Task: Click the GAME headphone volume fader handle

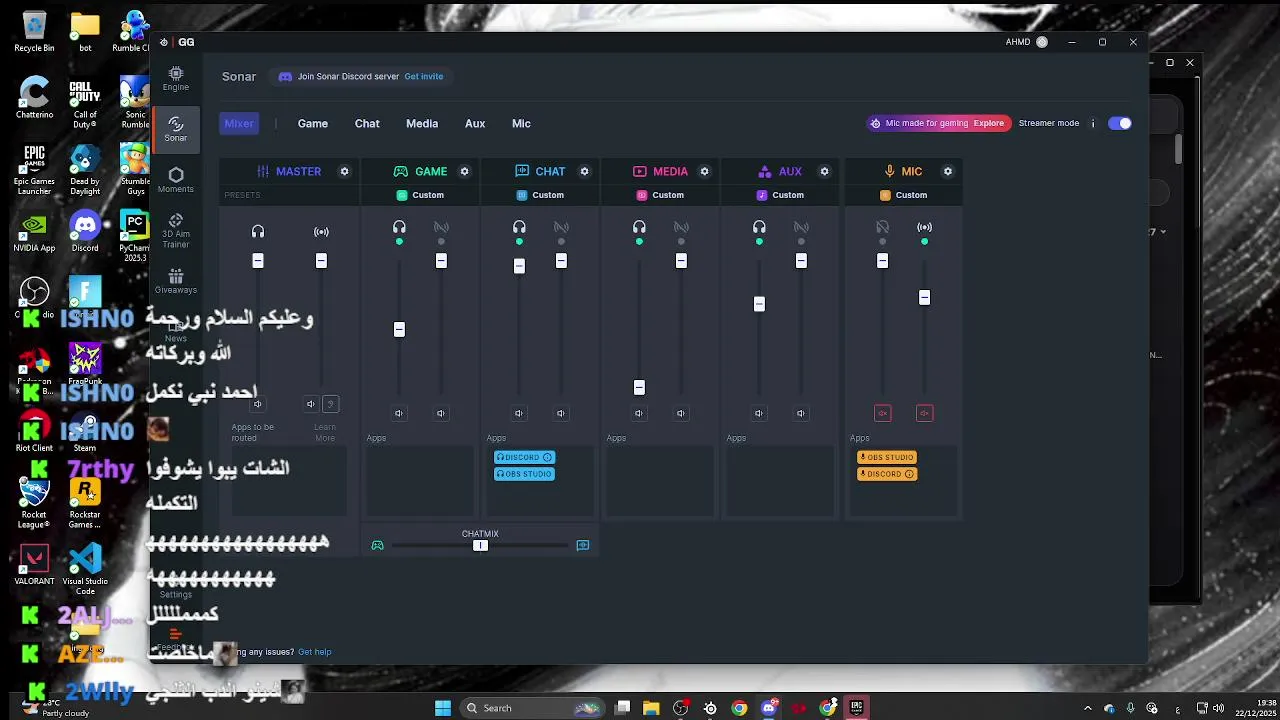Action: 399,329
